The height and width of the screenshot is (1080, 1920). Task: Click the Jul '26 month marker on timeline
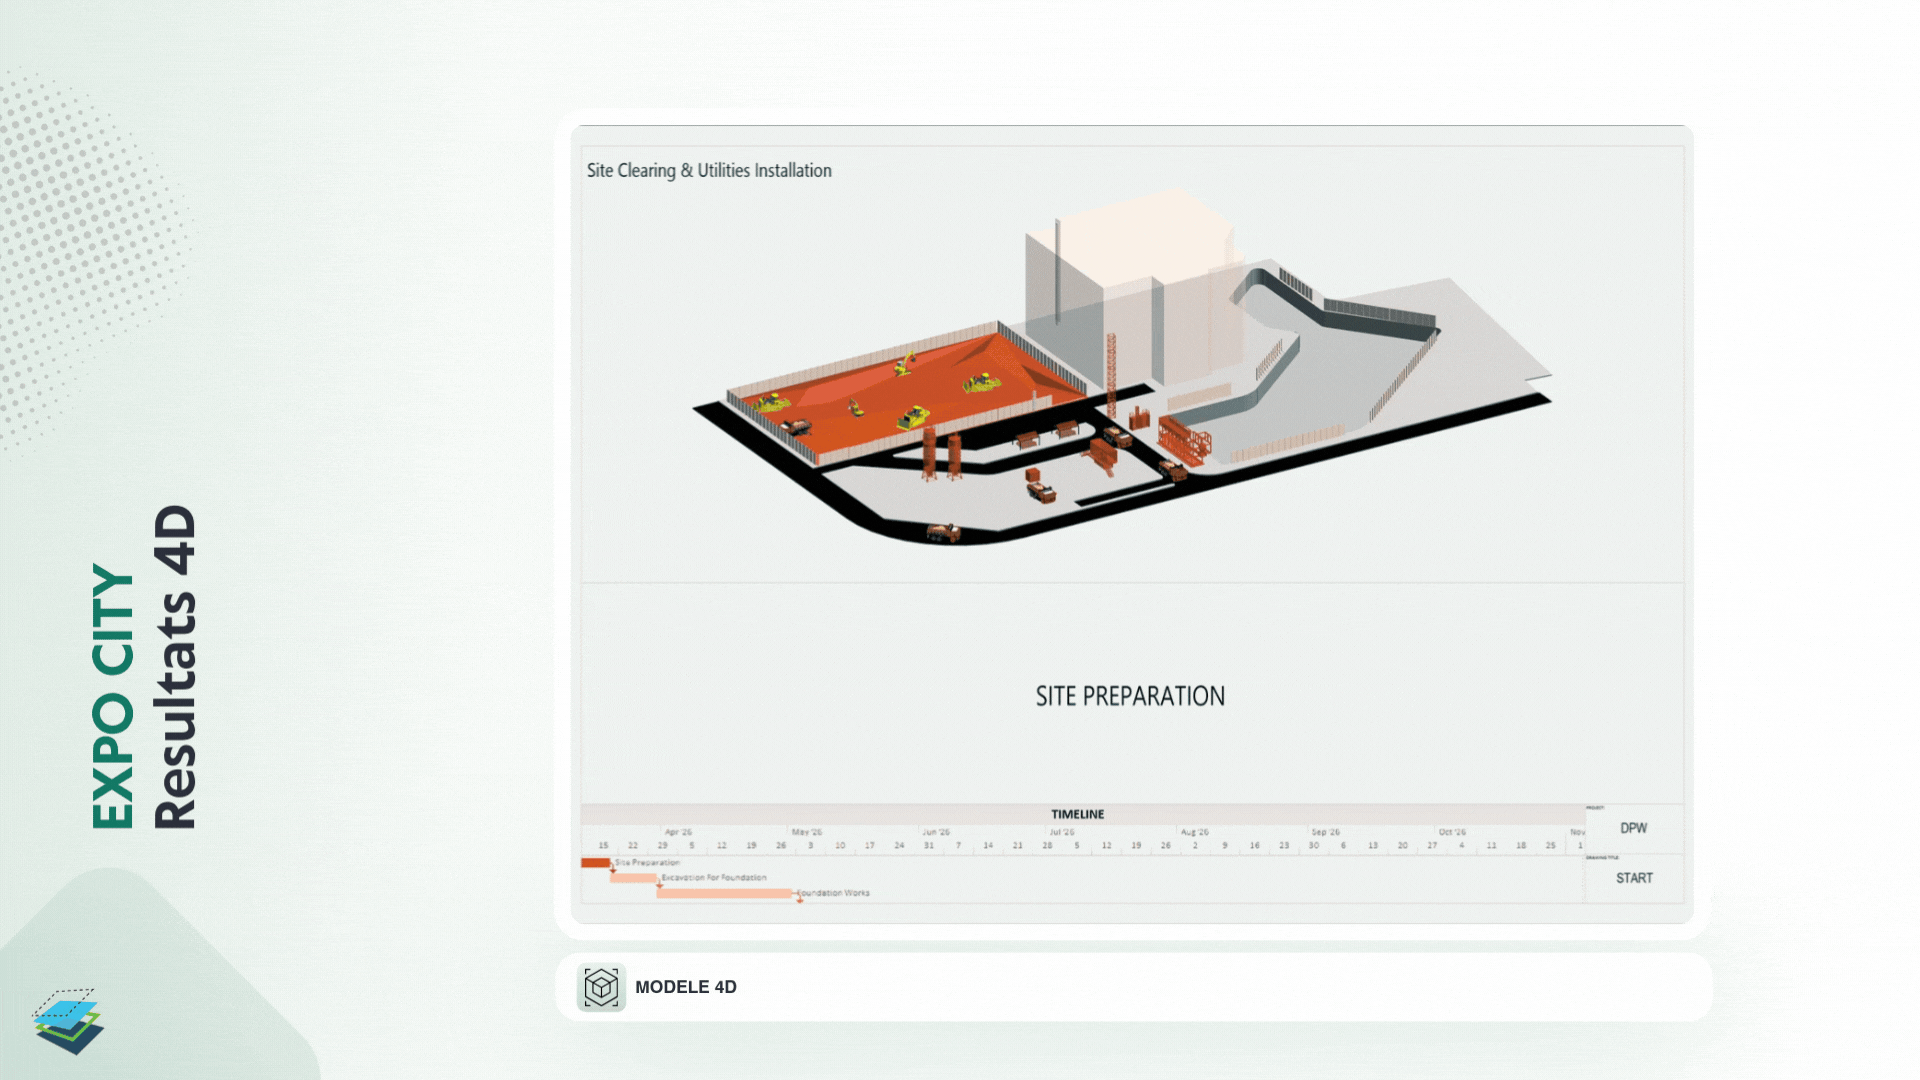pyautogui.click(x=1062, y=832)
